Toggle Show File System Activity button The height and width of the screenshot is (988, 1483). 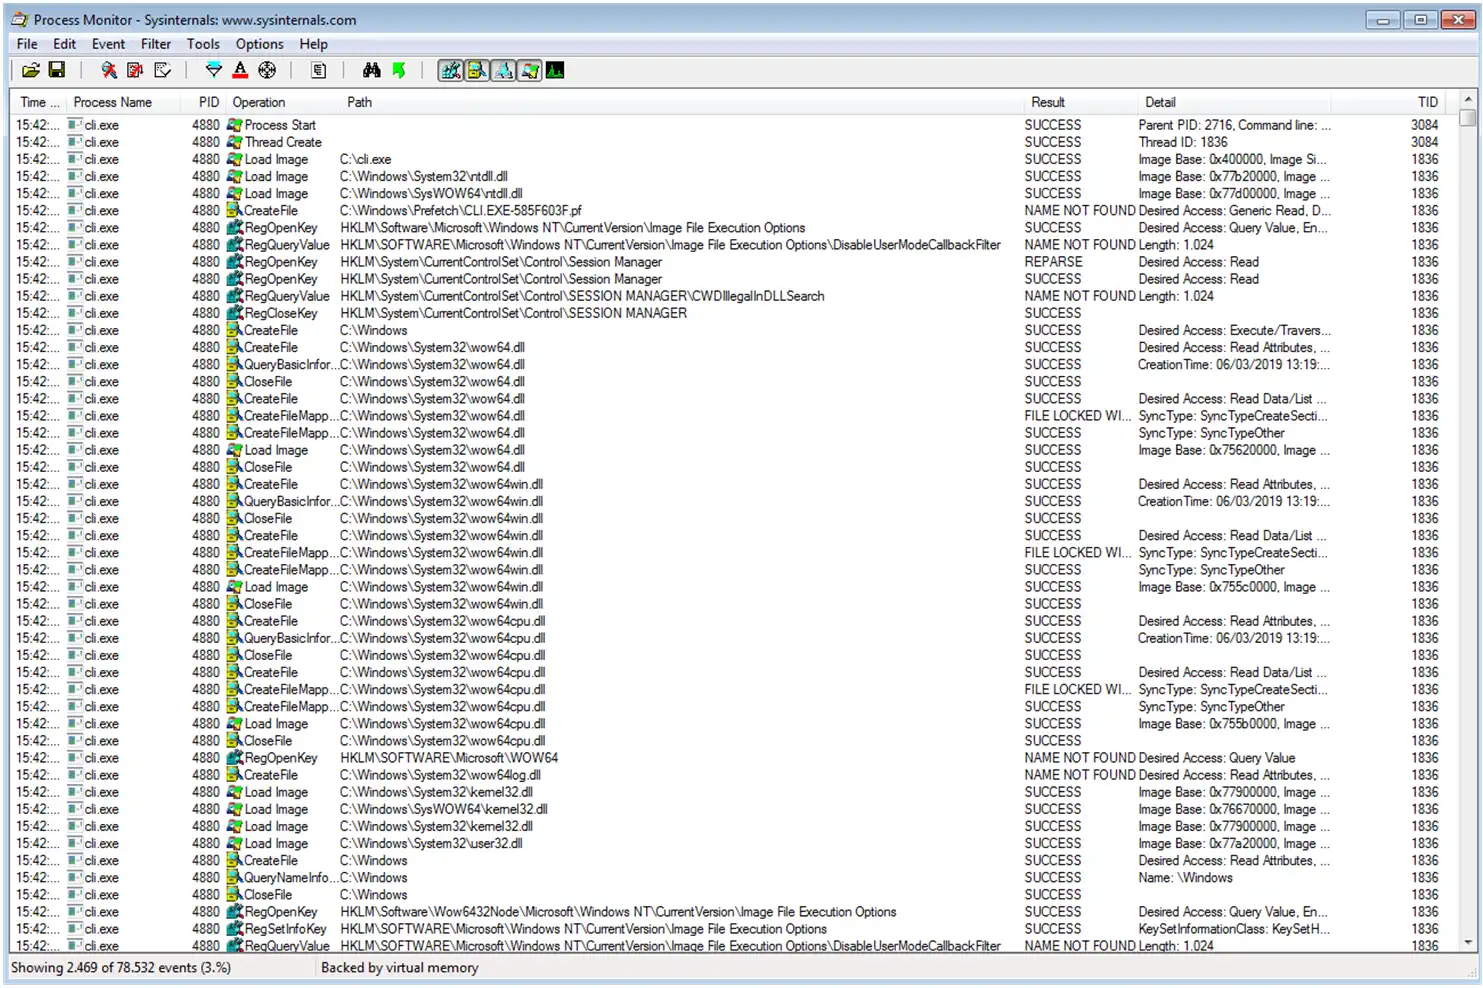click(x=477, y=70)
